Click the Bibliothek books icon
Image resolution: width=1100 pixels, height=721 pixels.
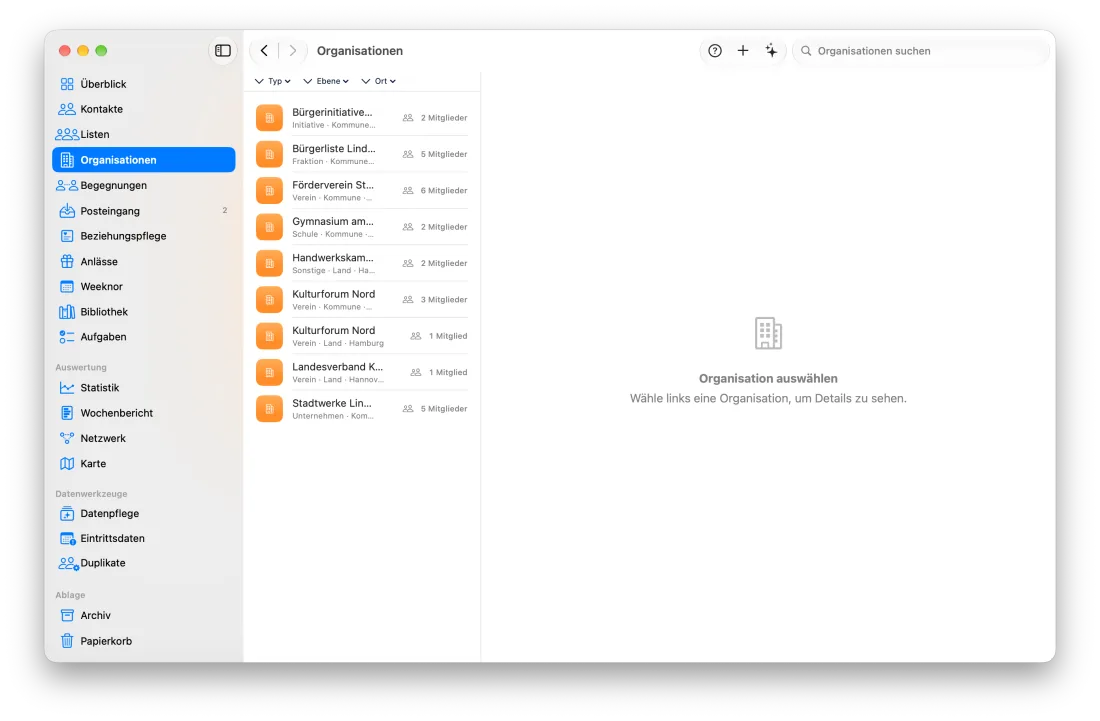point(67,312)
